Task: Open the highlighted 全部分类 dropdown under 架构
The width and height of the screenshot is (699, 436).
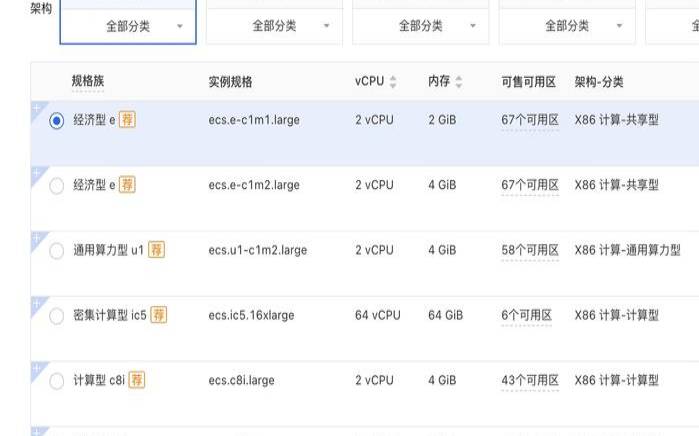Action: pyautogui.click(x=128, y=26)
